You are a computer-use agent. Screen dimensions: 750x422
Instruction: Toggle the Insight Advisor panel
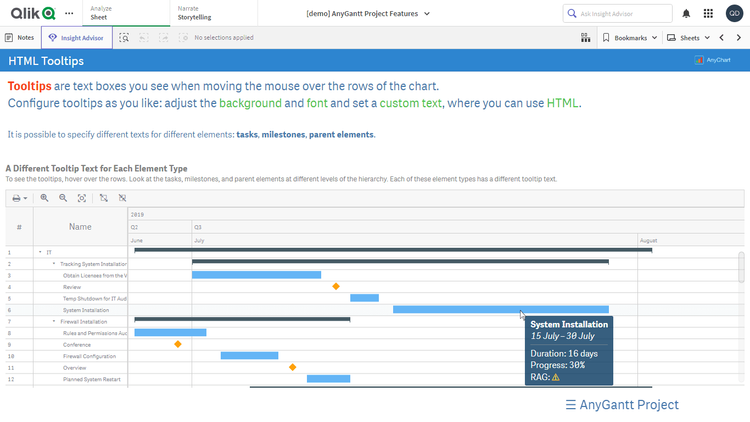76,37
